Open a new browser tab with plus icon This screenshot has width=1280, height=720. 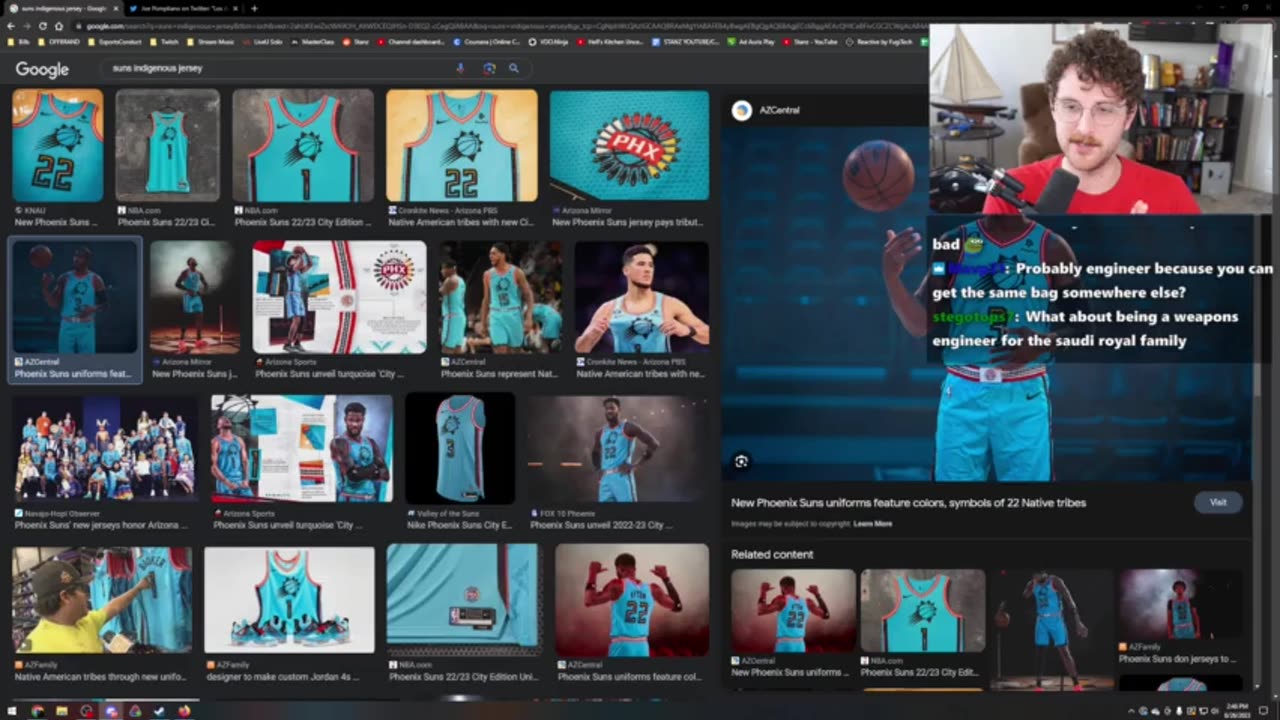click(x=254, y=8)
